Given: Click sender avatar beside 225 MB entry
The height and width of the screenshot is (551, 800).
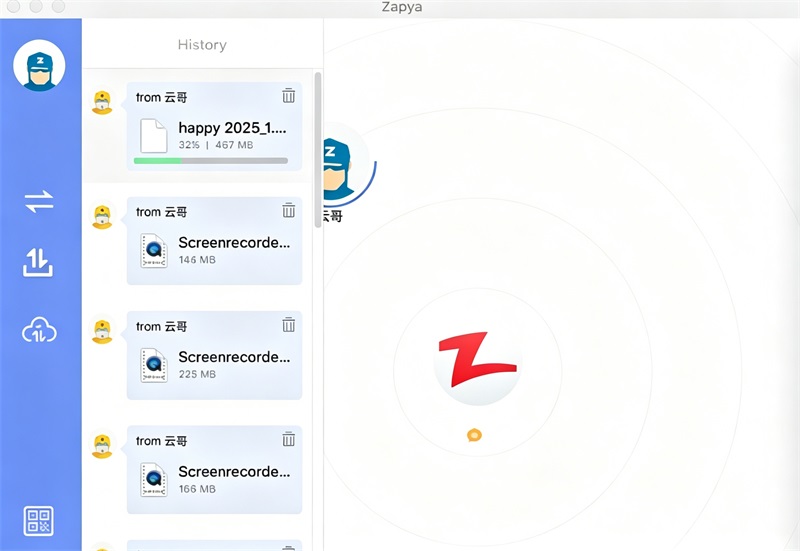Looking at the screenshot, I should (x=102, y=331).
